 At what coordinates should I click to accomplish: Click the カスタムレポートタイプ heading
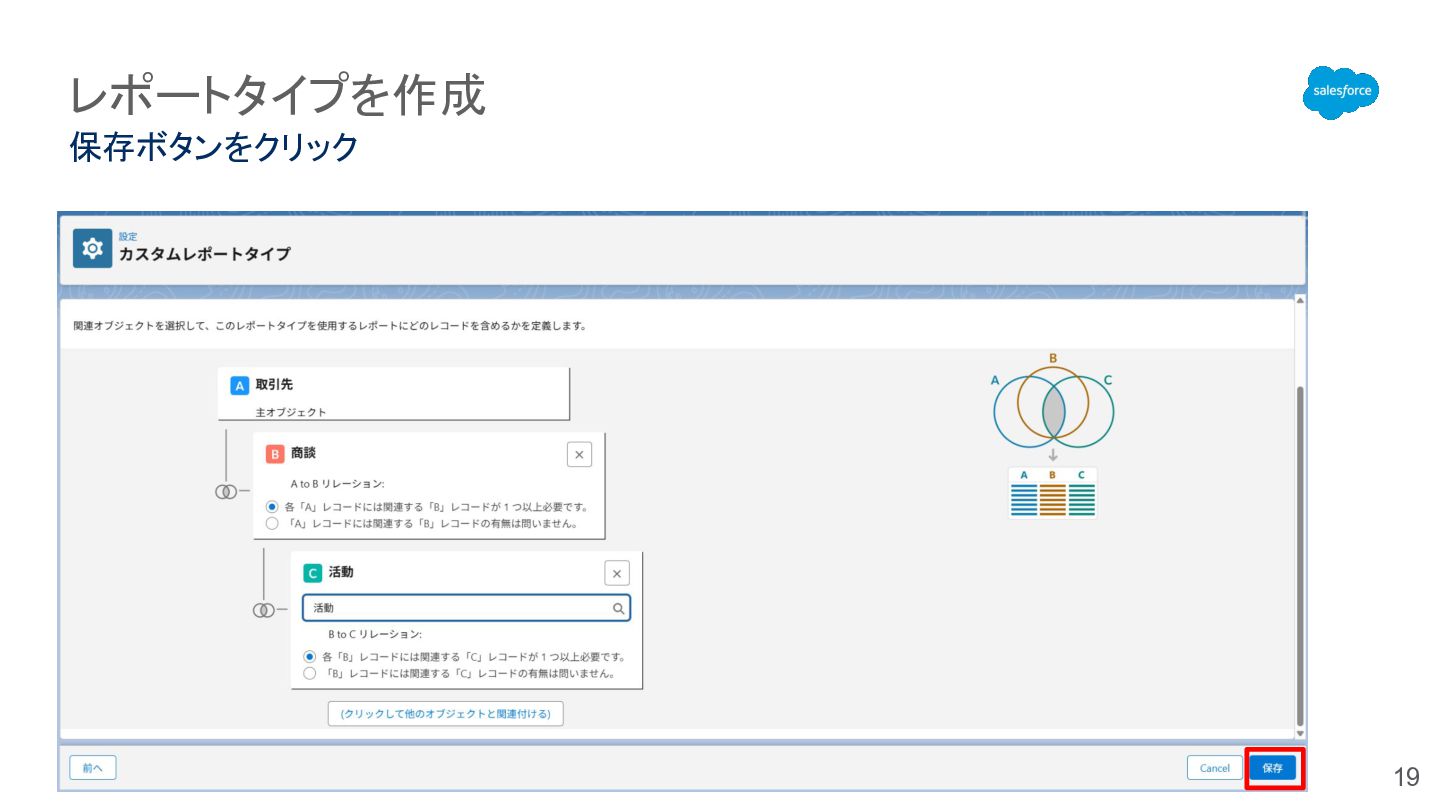tap(205, 254)
